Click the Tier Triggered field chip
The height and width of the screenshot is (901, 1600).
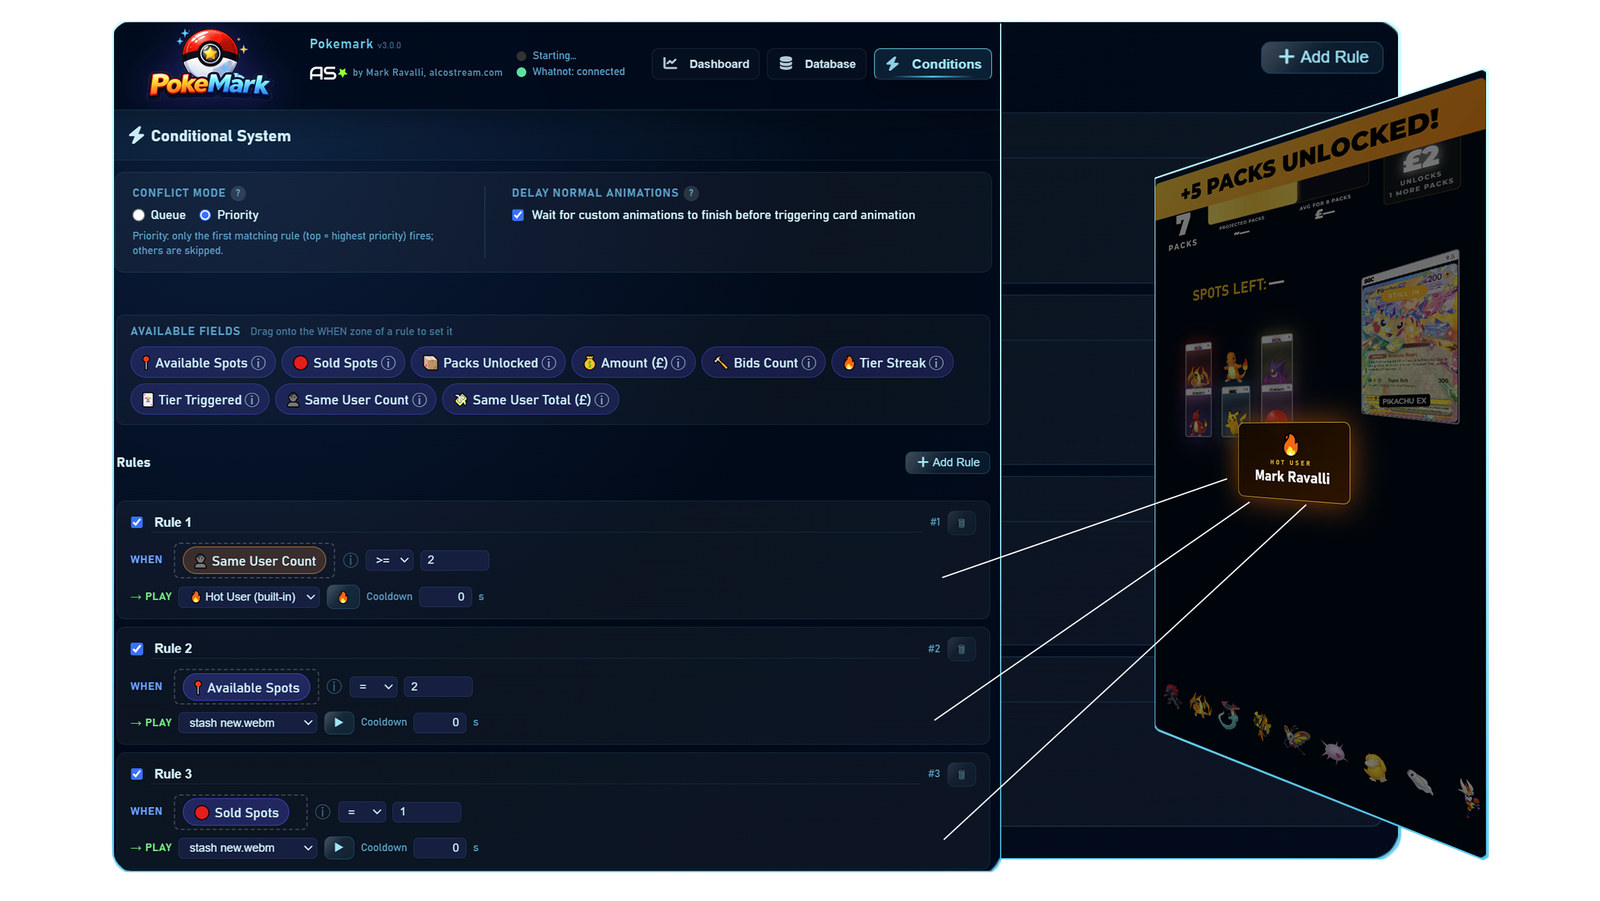(200, 400)
